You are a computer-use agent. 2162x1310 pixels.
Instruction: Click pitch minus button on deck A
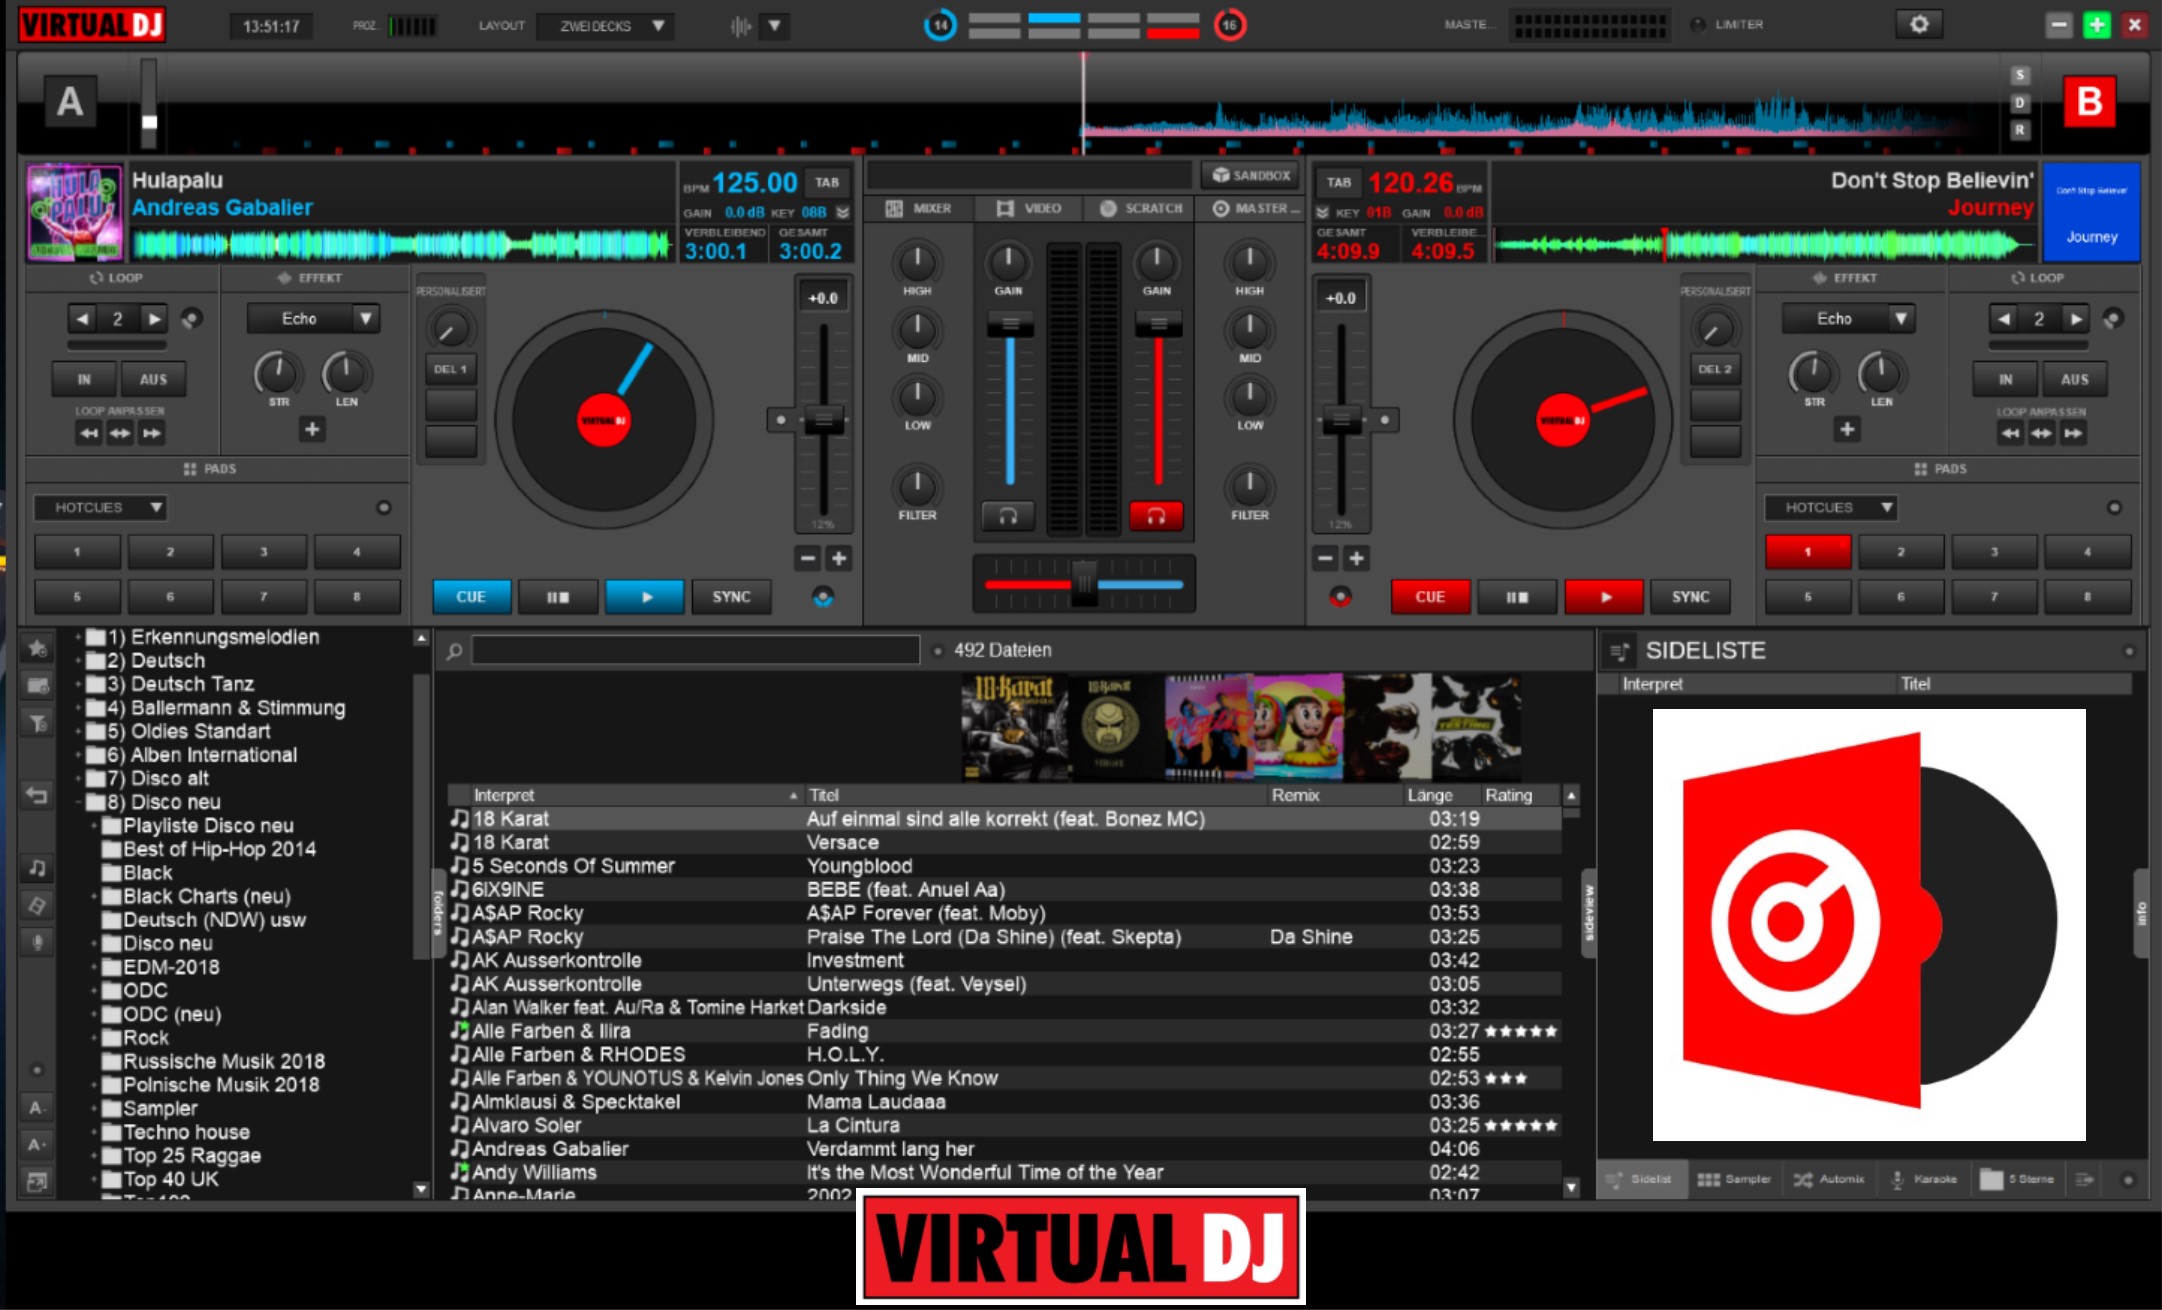tap(808, 558)
